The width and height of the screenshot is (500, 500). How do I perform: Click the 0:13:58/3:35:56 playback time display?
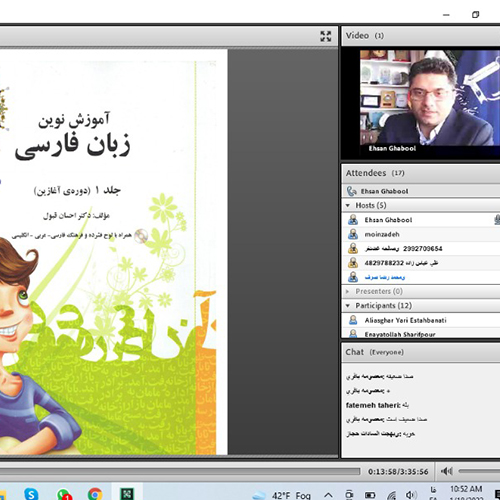pos(398,472)
